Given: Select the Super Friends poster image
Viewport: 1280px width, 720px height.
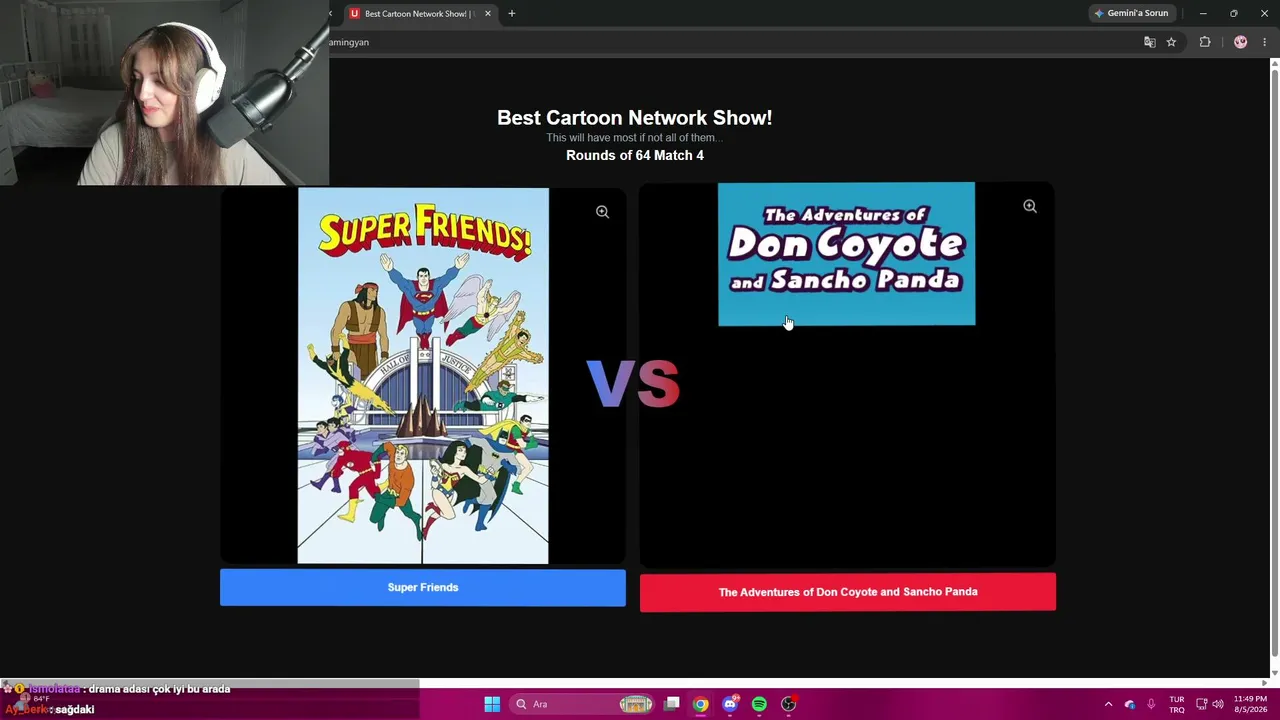Looking at the screenshot, I should 423,376.
